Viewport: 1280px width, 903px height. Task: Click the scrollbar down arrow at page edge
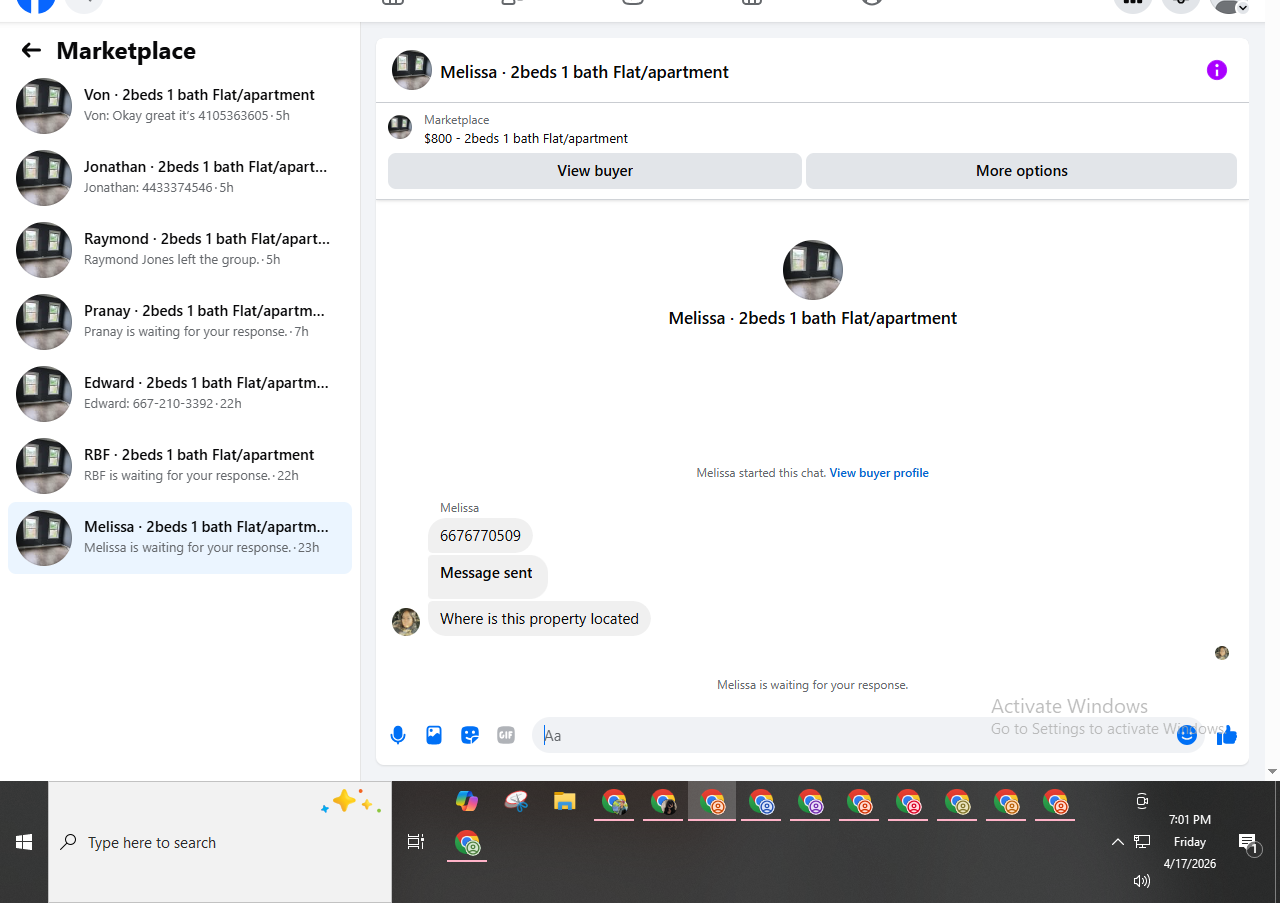(x=1272, y=771)
